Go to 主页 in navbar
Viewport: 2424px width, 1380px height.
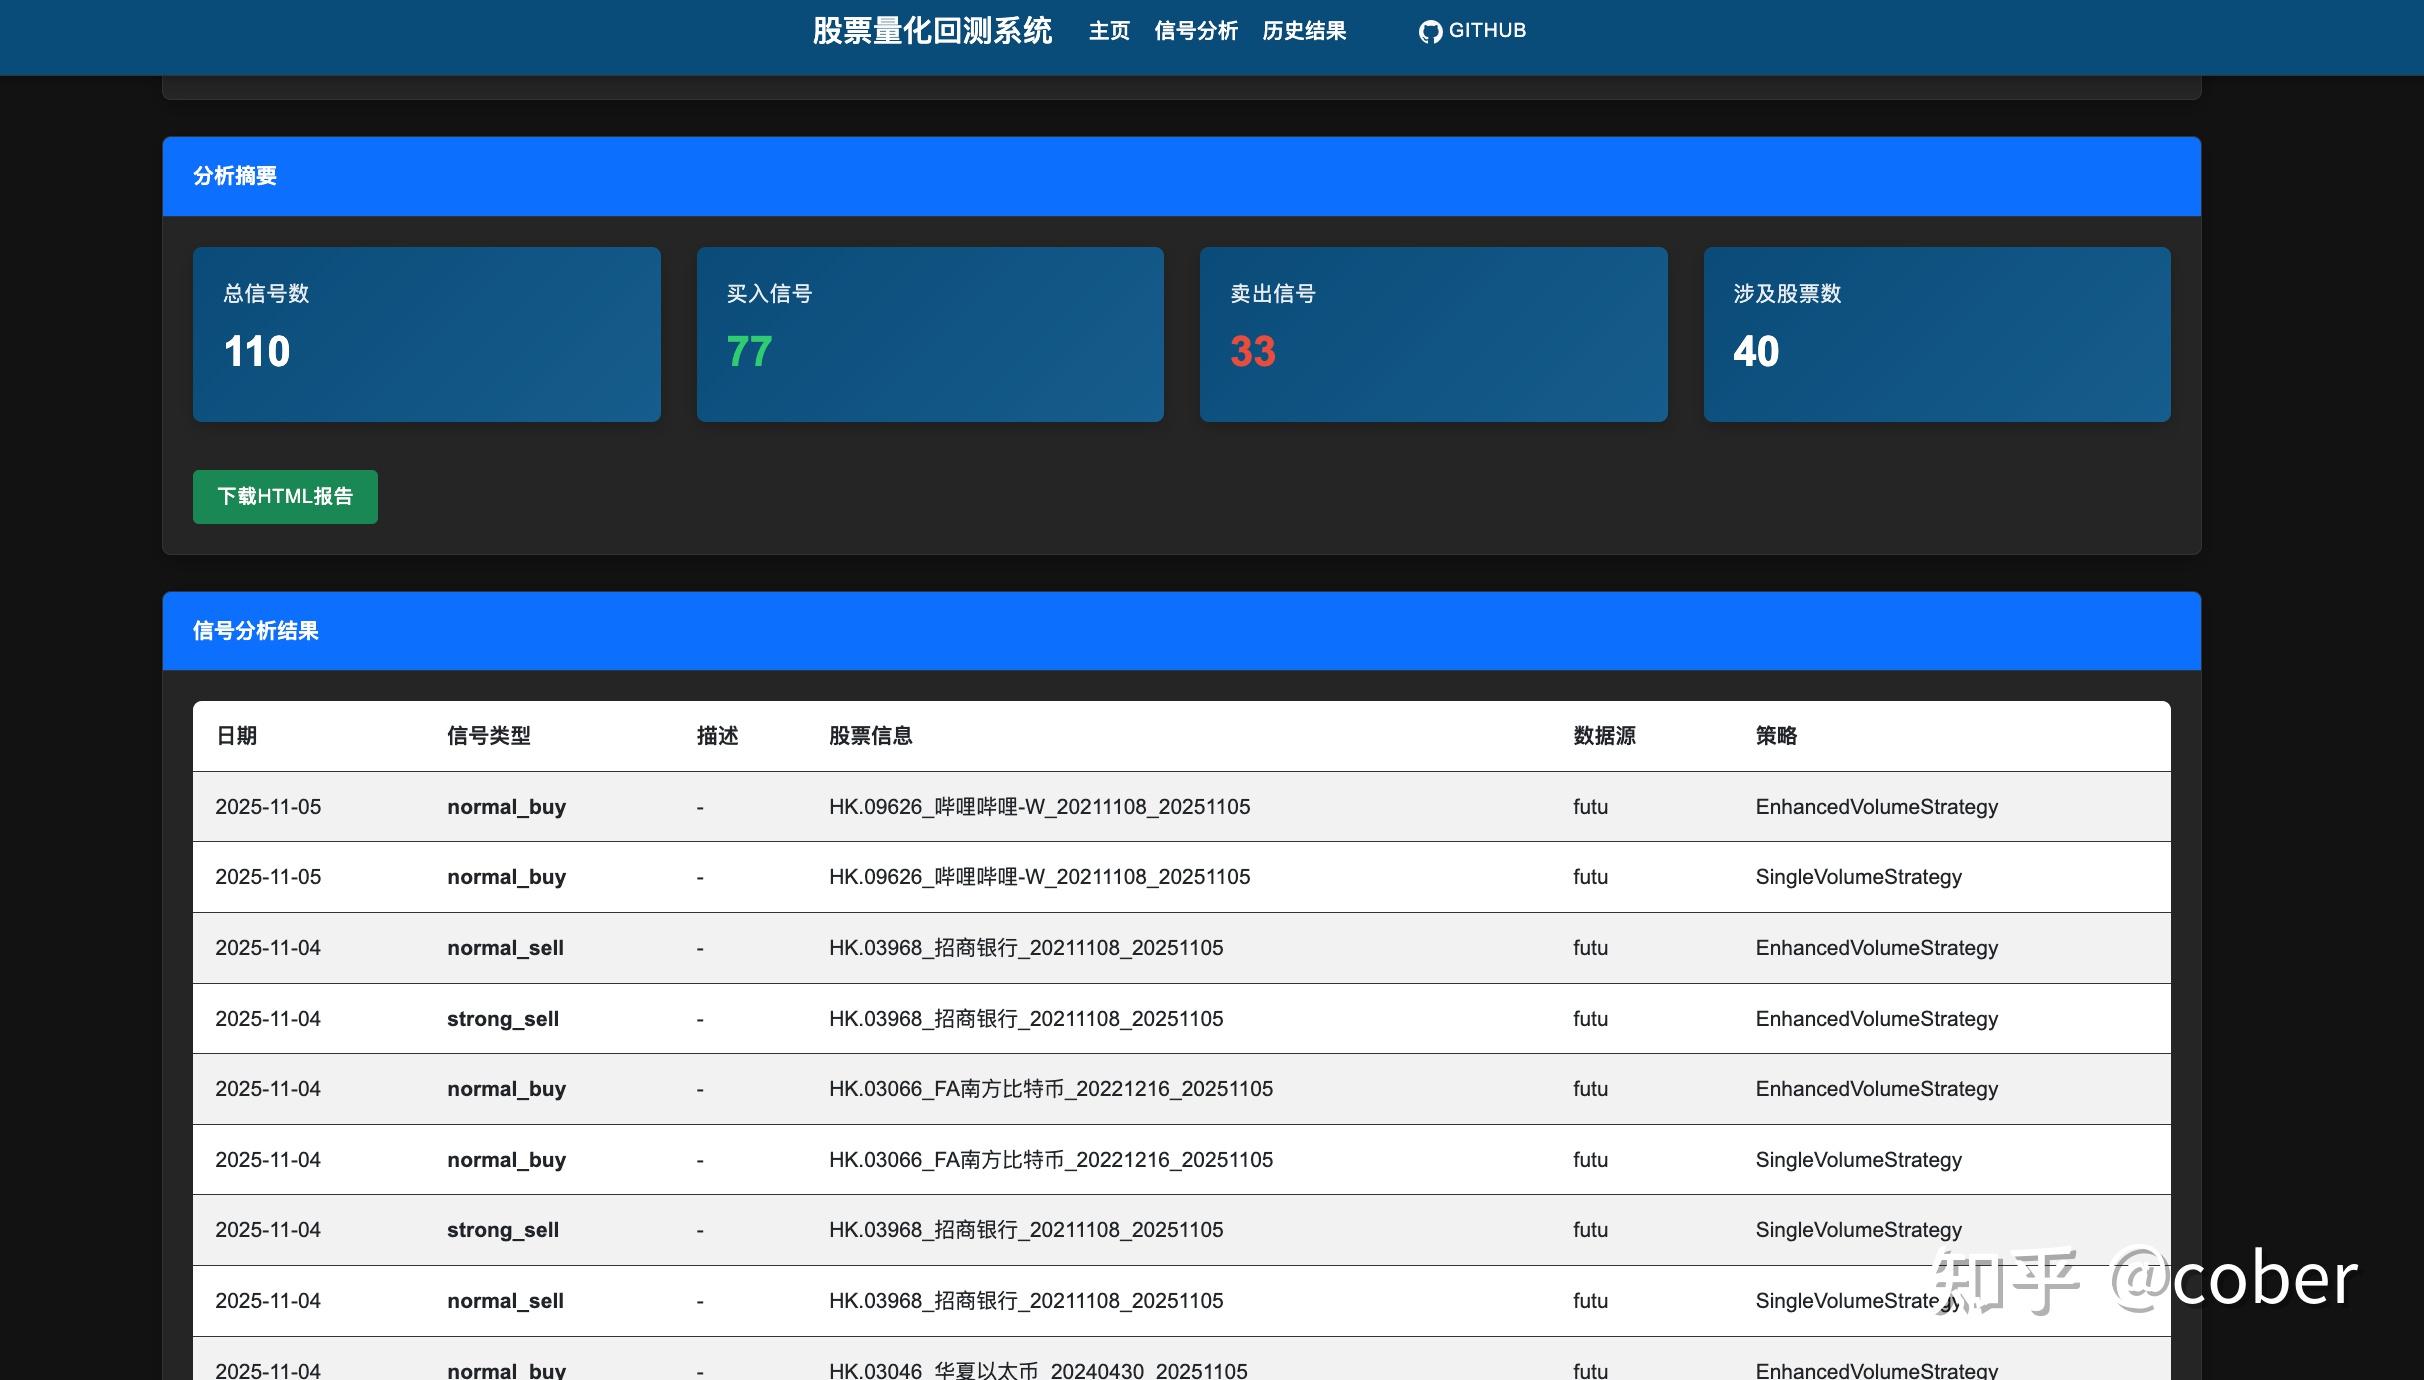coord(1109,31)
